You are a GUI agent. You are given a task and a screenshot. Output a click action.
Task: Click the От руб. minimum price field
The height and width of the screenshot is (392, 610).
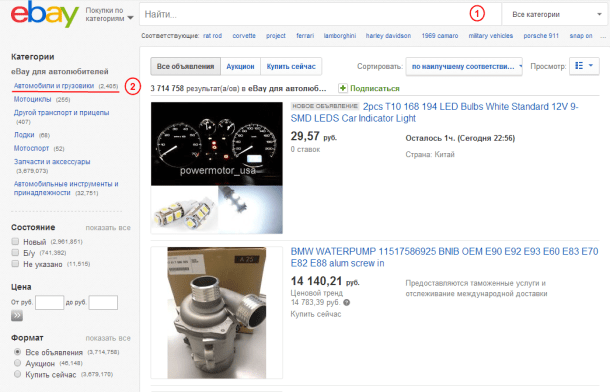(x=49, y=303)
